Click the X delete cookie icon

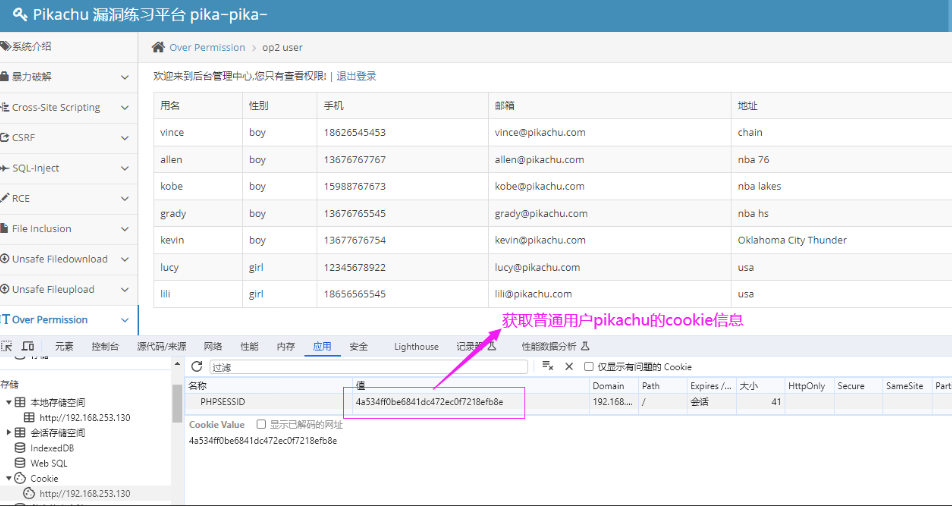pos(569,367)
